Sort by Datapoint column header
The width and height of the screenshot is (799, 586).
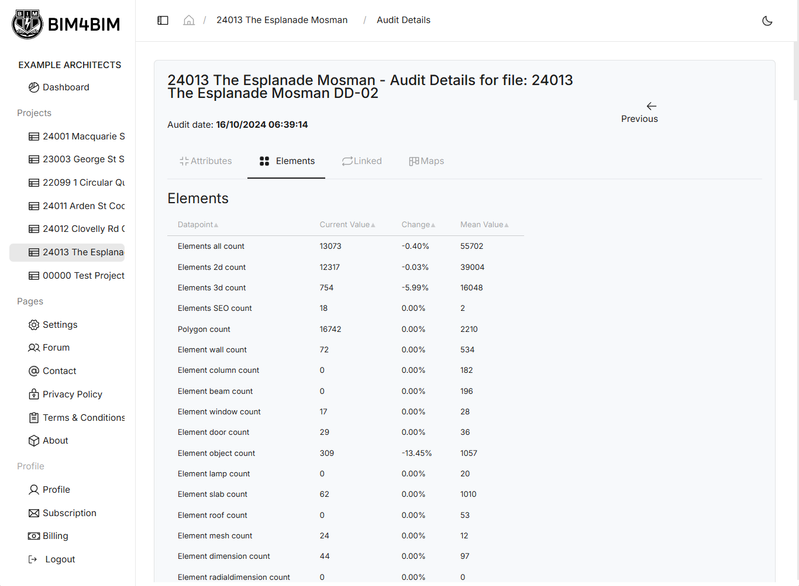[197, 225]
